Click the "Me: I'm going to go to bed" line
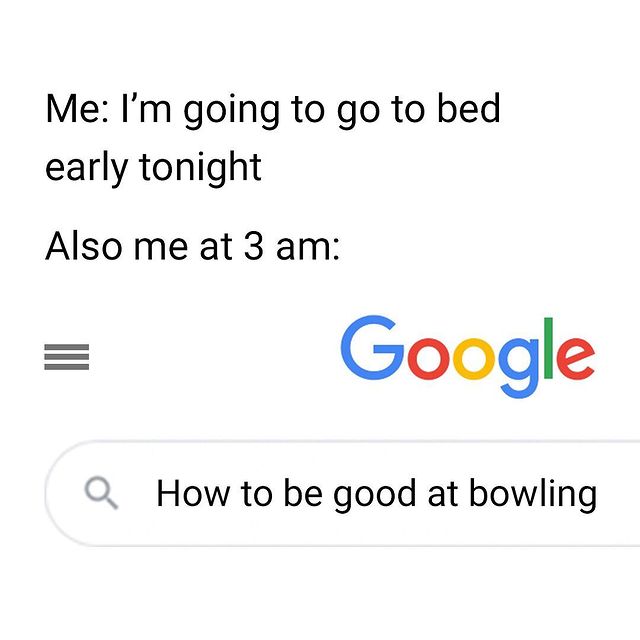 point(273,109)
